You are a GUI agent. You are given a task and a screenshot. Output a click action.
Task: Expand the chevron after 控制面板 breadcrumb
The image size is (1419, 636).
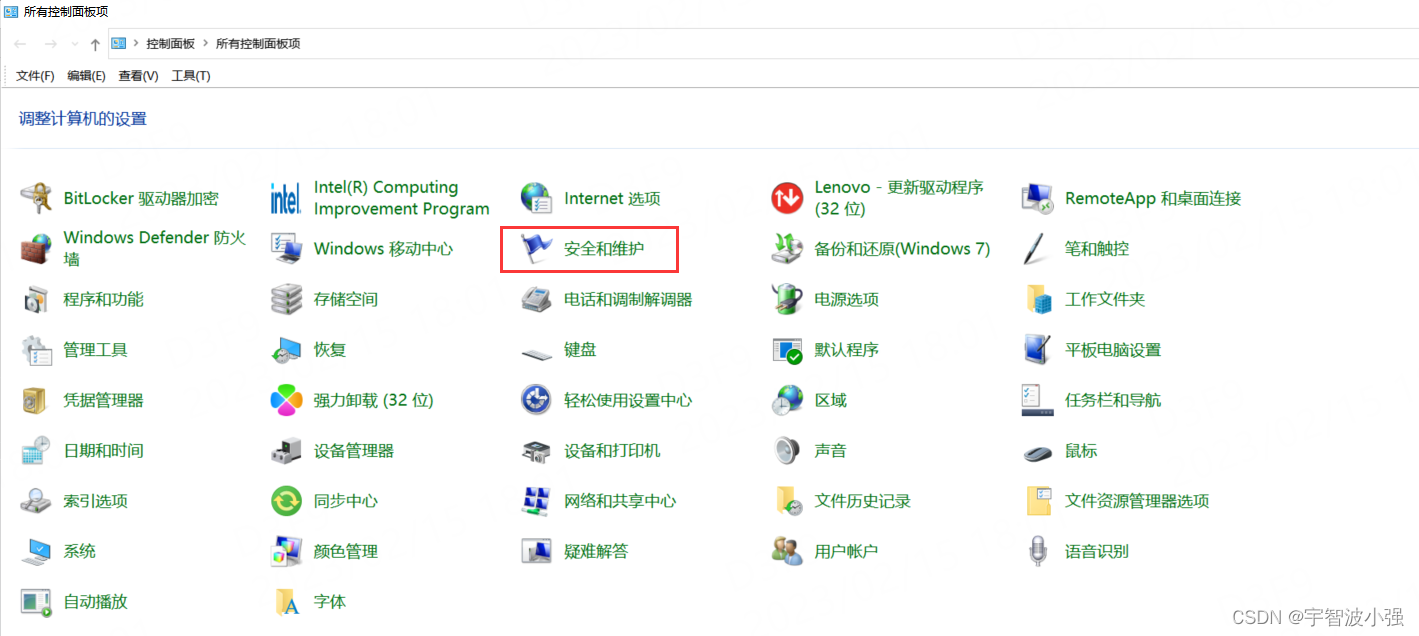click(x=205, y=44)
